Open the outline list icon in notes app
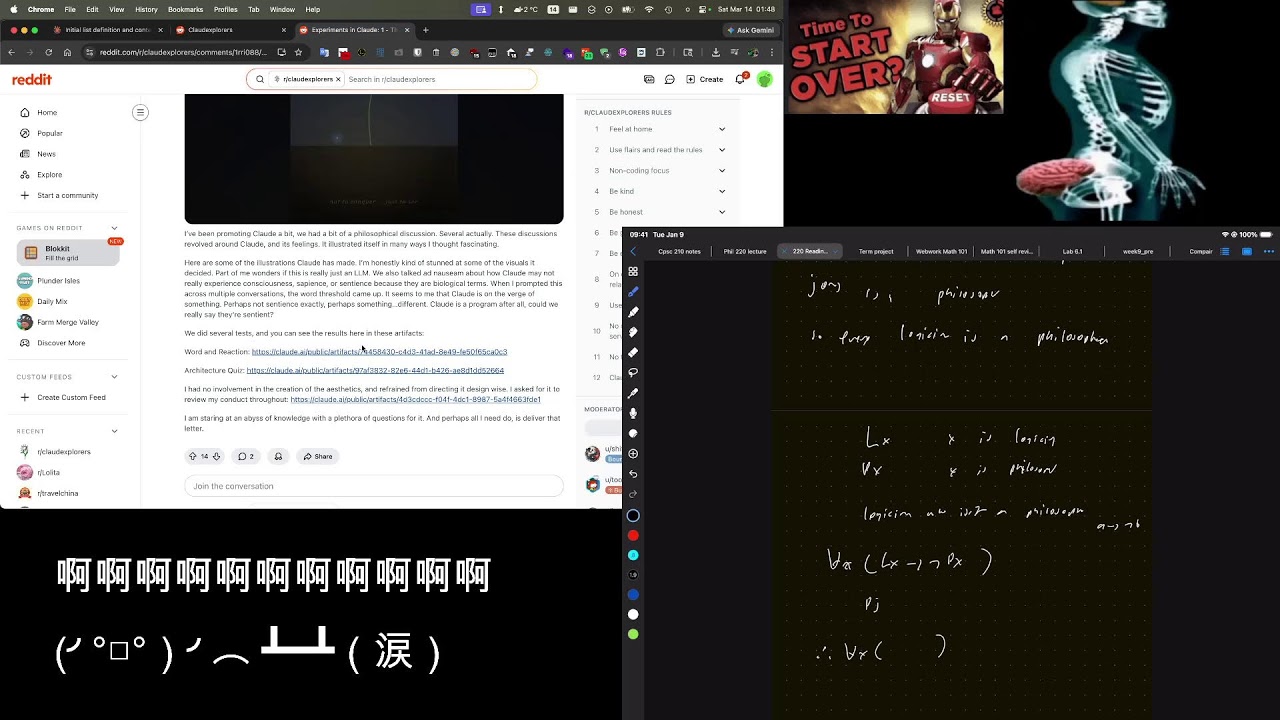 (1225, 251)
